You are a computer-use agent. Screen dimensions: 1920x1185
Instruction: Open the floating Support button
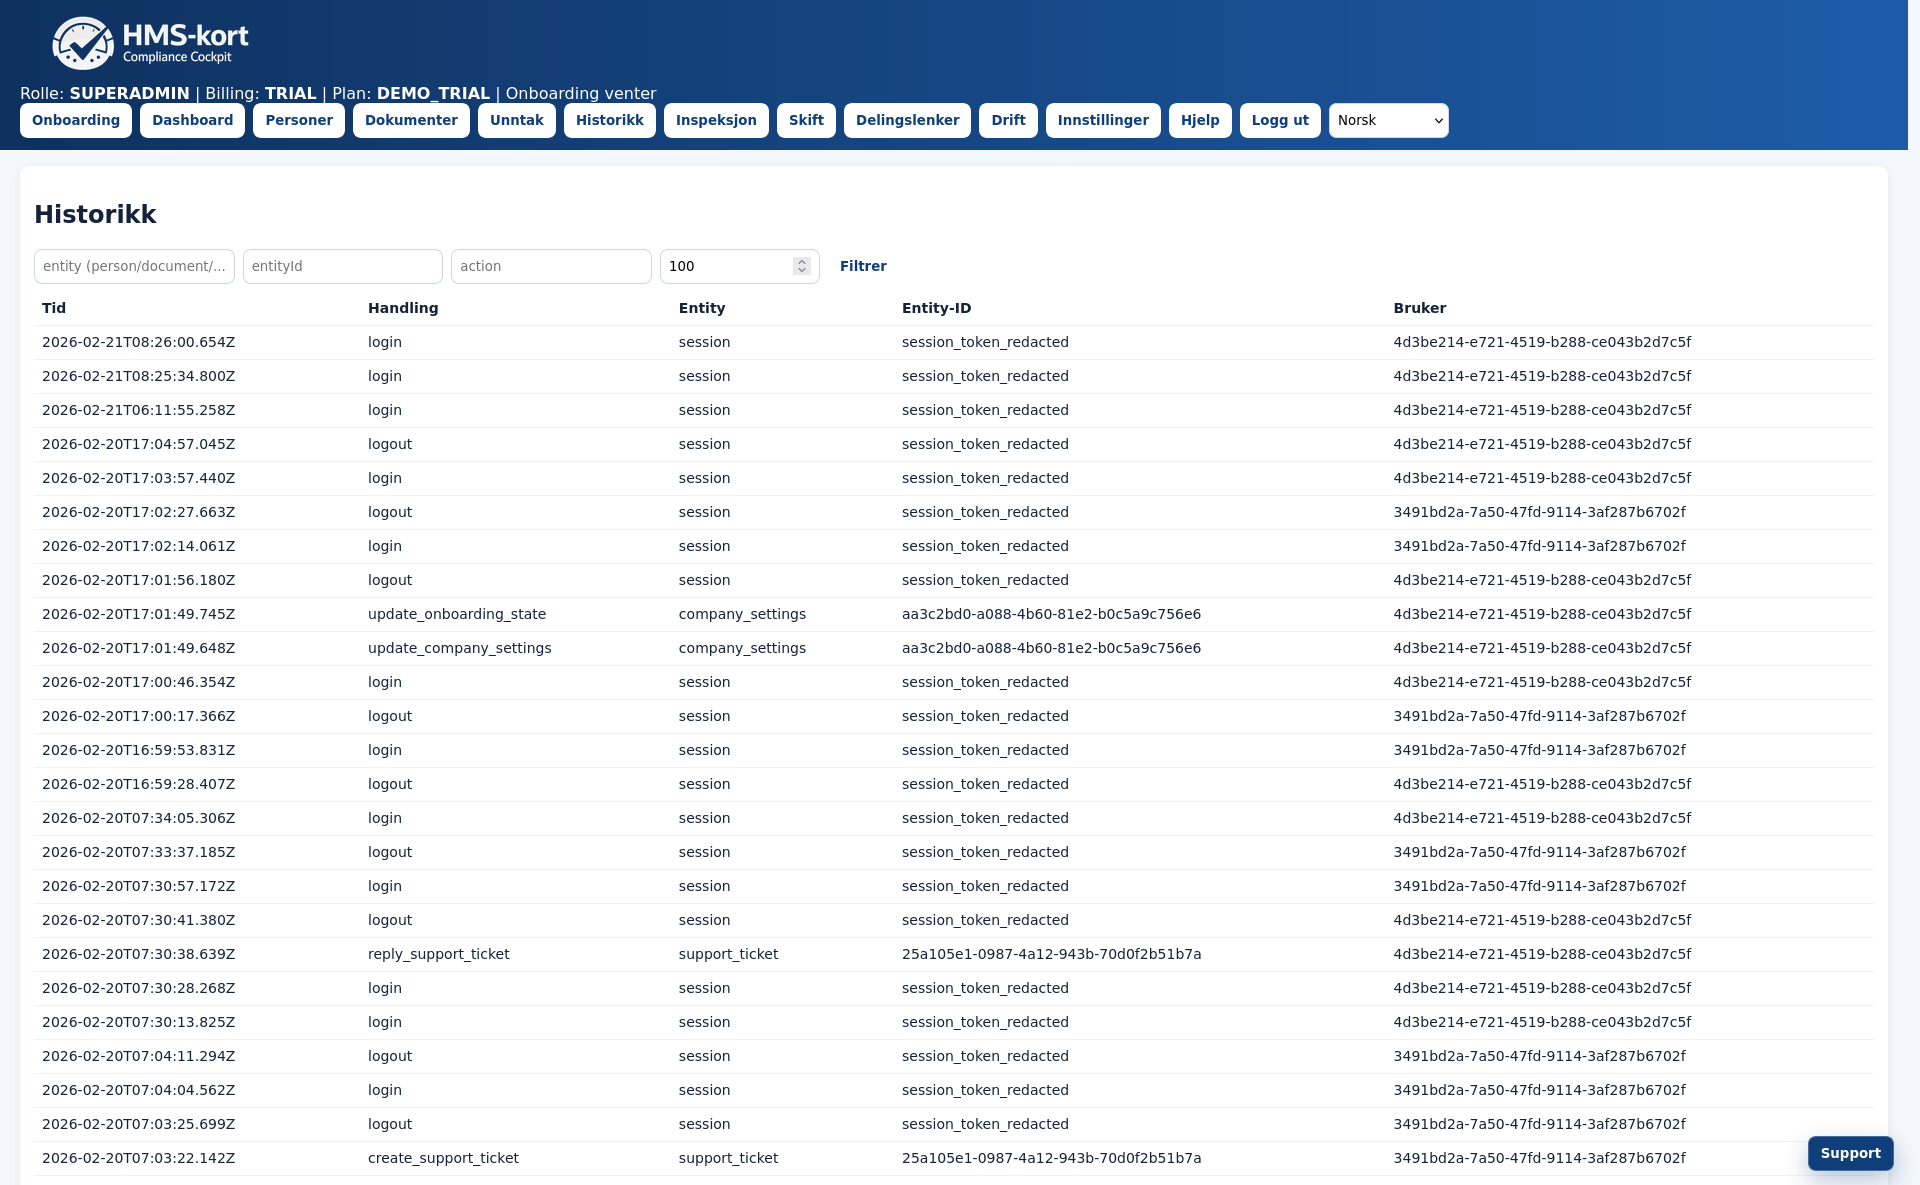click(x=1850, y=1153)
